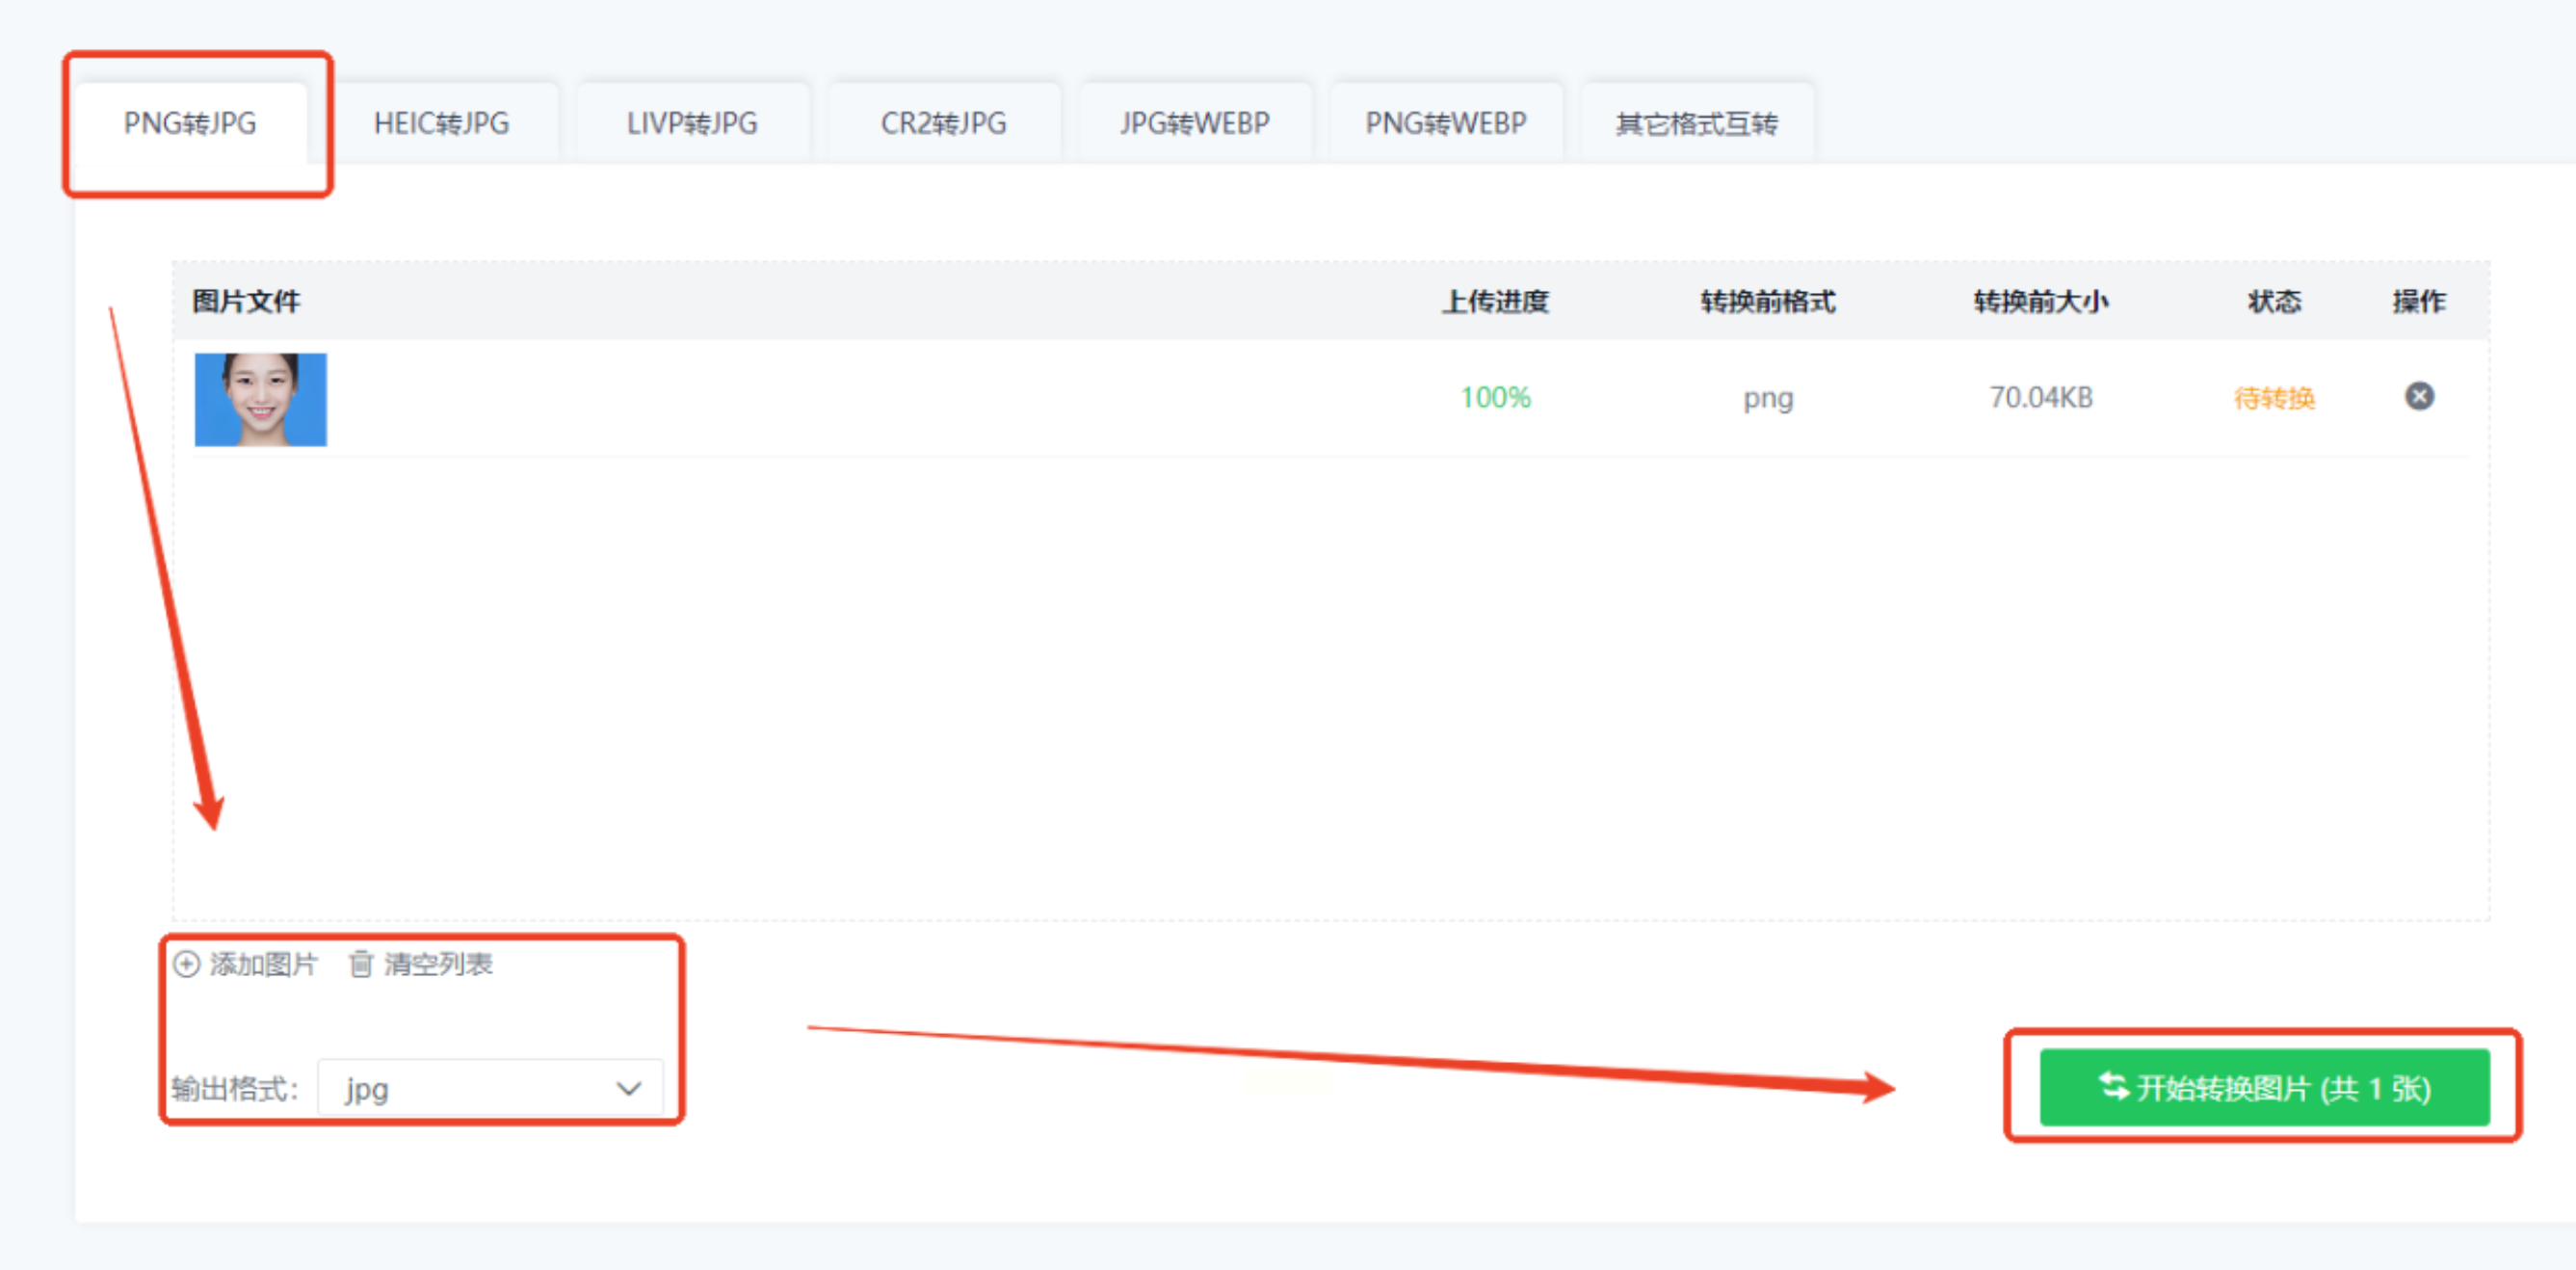Viewport: 2576px width, 1270px height.
Task: Go to the CR2转JPG tab
Action: click(943, 123)
